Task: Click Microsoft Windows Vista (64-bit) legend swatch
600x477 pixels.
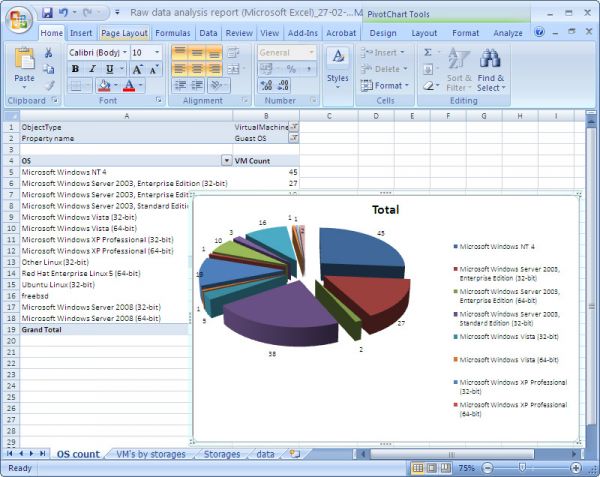Action: 455,359
